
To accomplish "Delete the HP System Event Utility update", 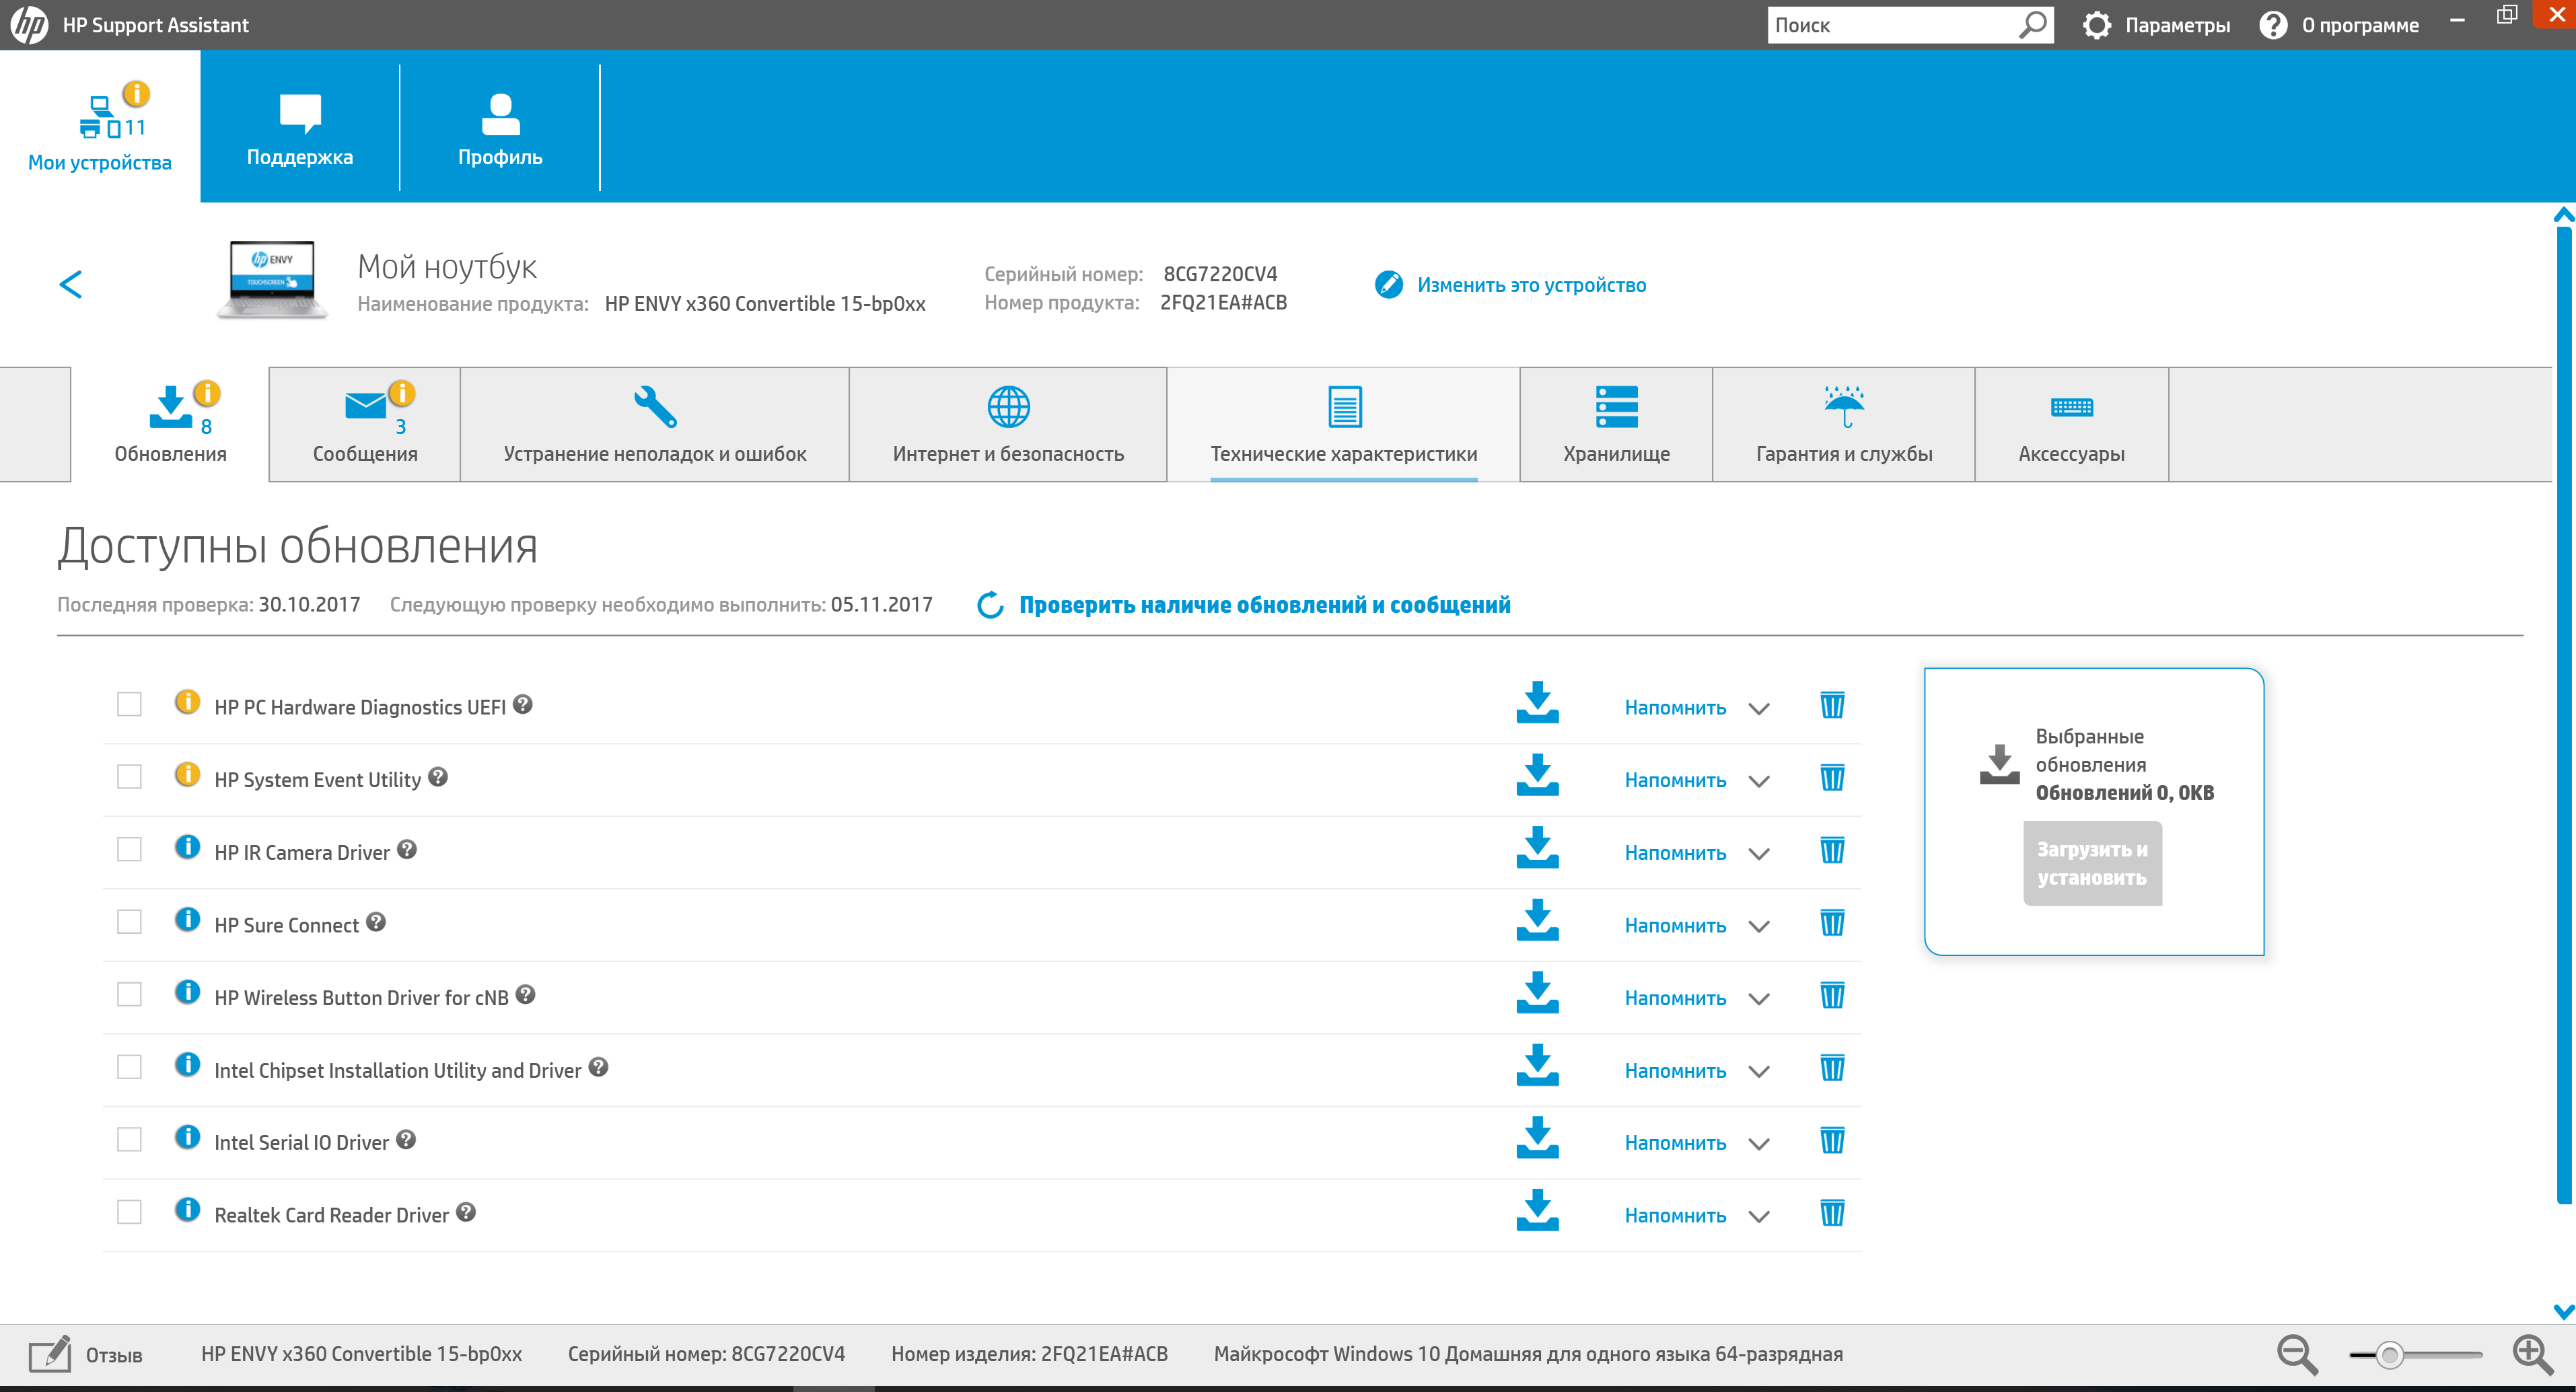I will click(1832, 778).
